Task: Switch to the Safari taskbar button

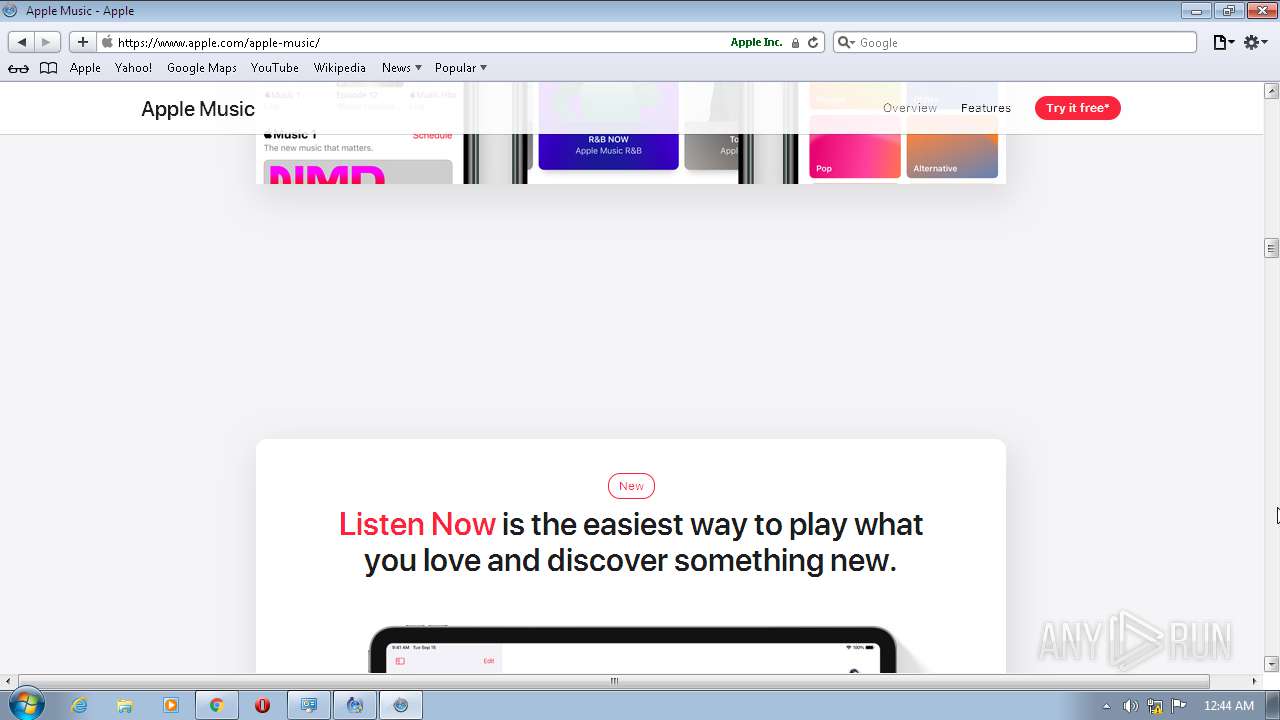Action: coord(401,705)
